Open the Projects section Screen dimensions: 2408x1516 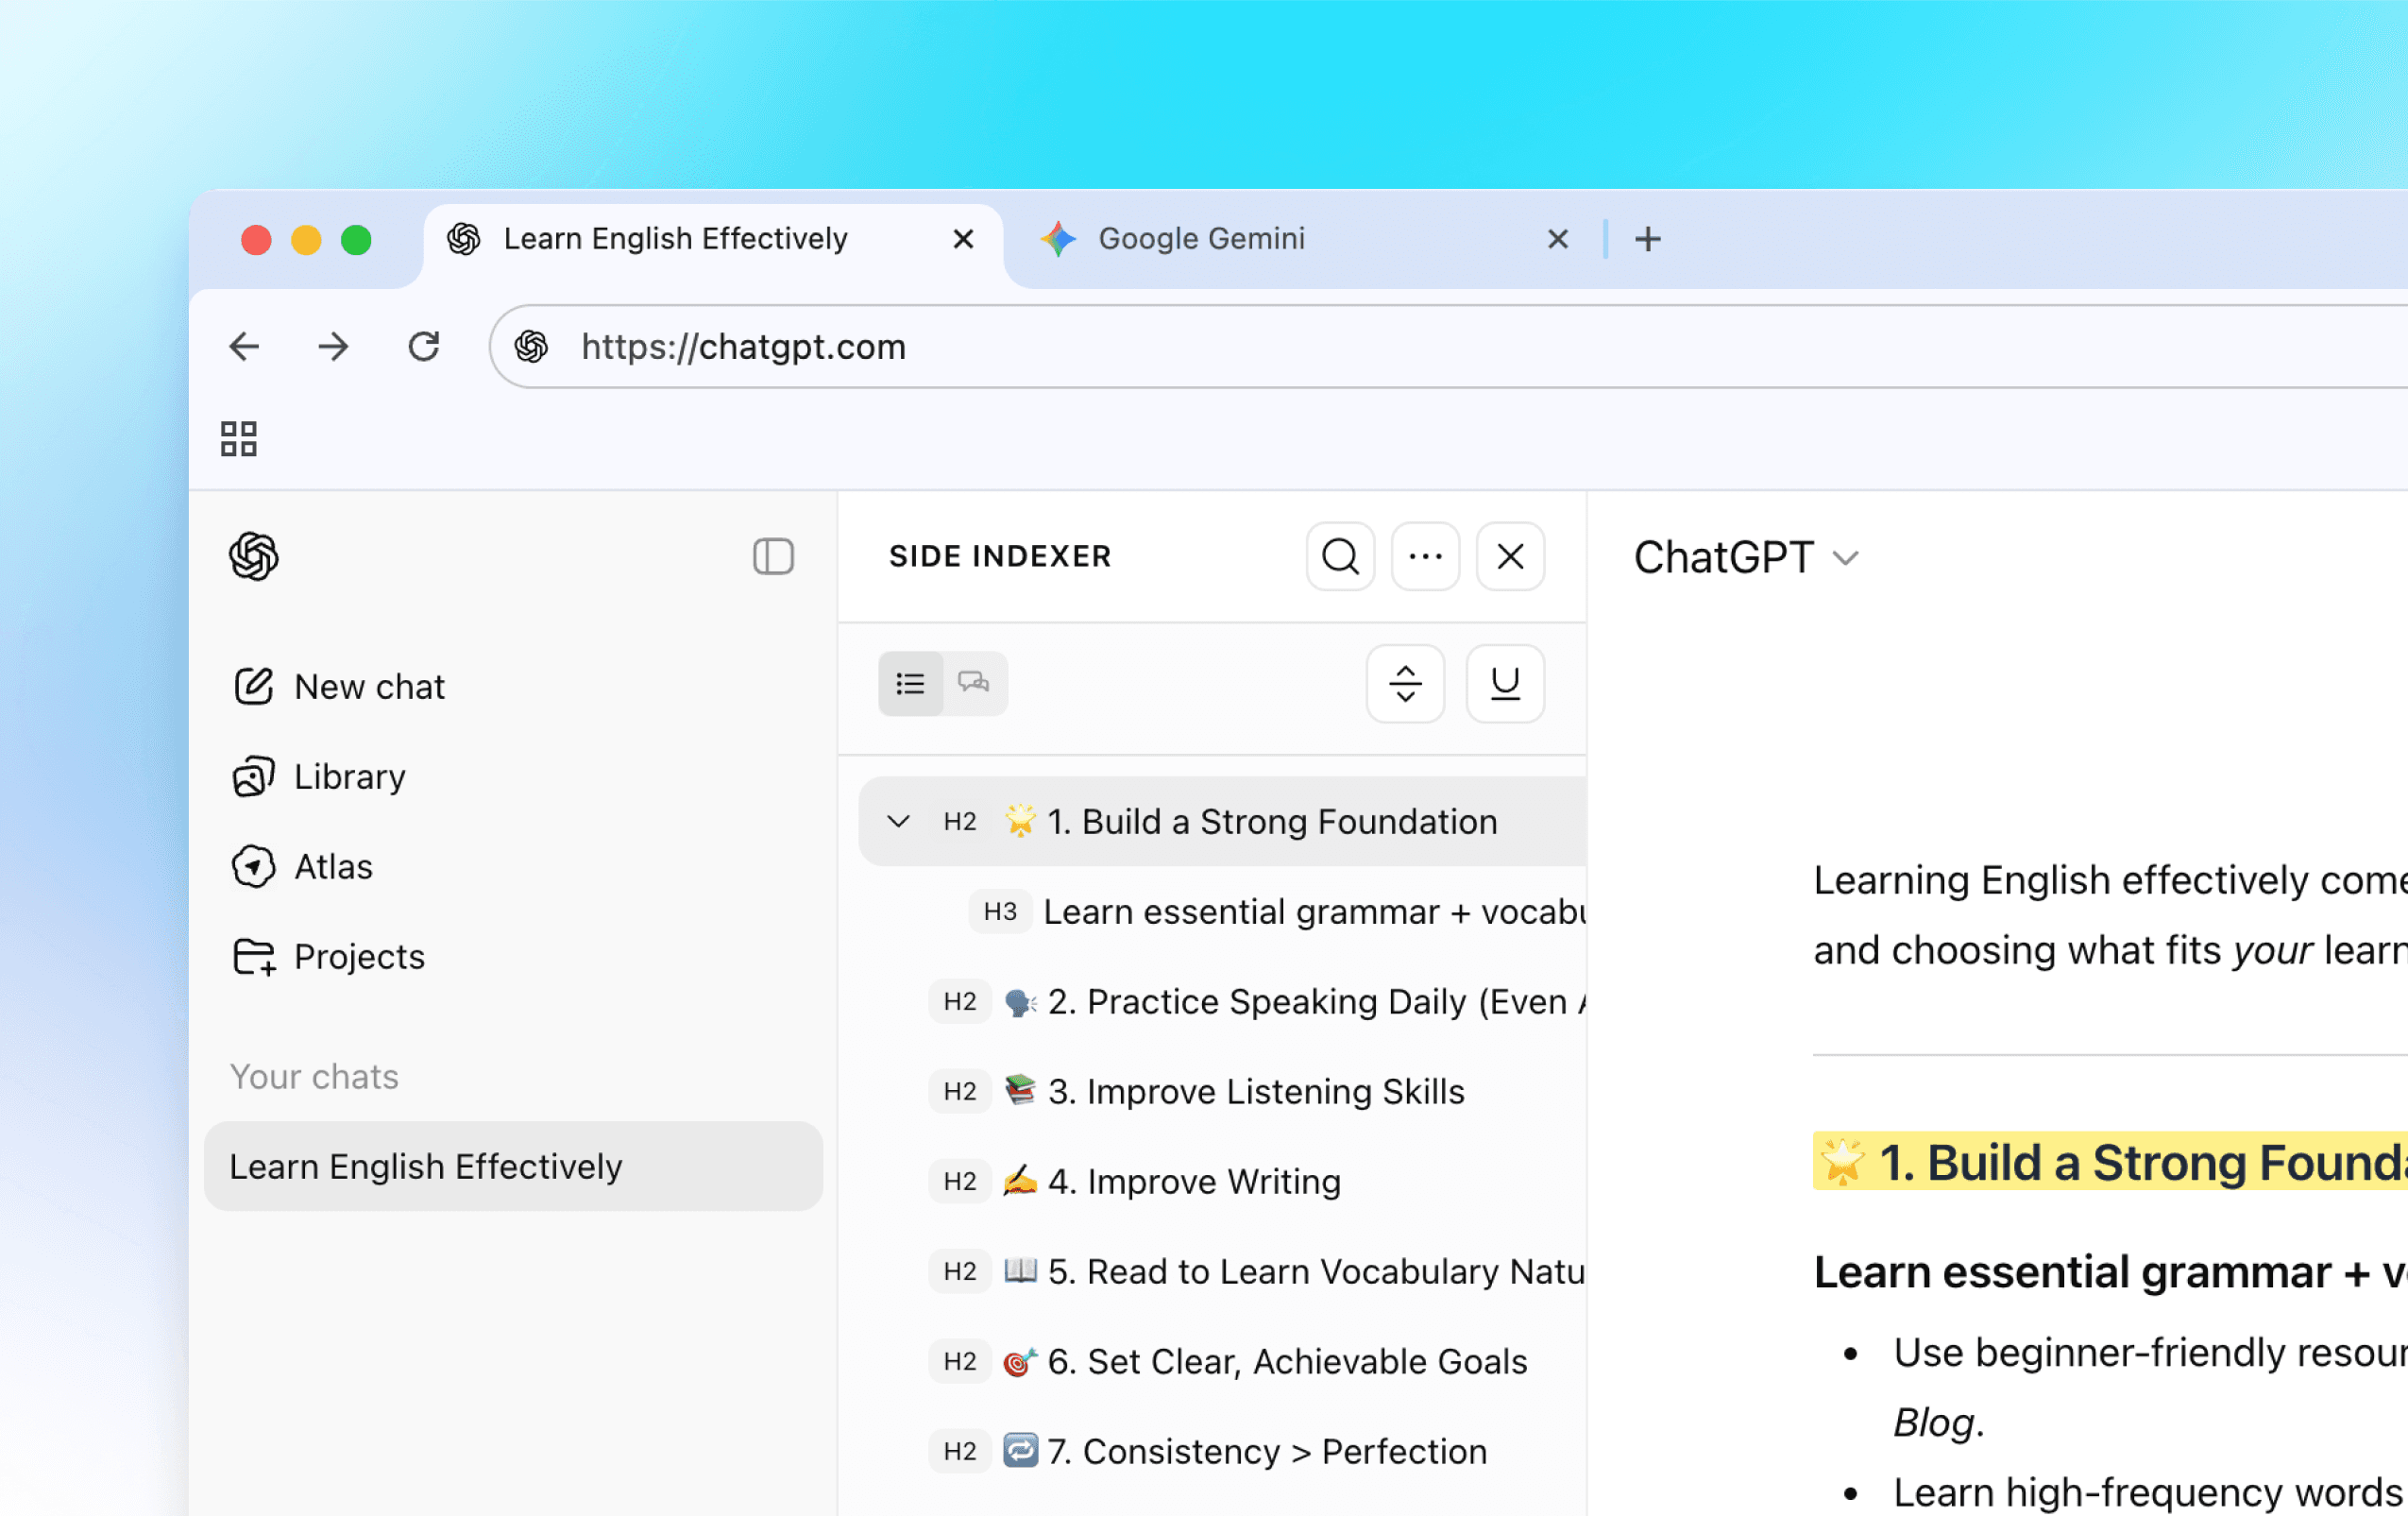[x=358, y=956]
